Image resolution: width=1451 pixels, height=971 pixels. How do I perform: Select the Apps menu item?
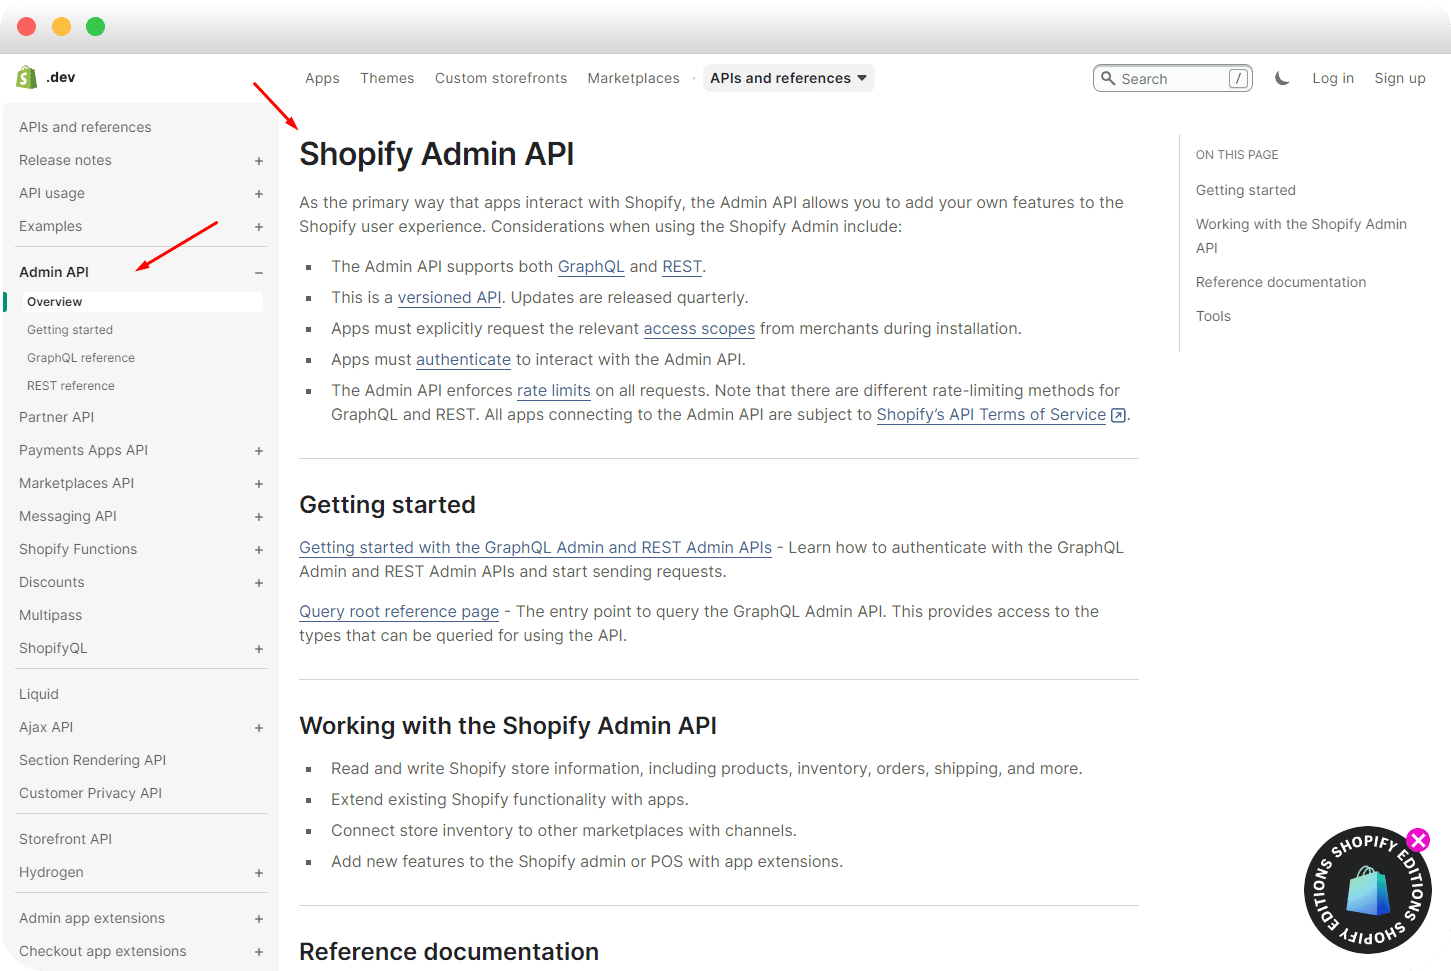pos(322,77)
